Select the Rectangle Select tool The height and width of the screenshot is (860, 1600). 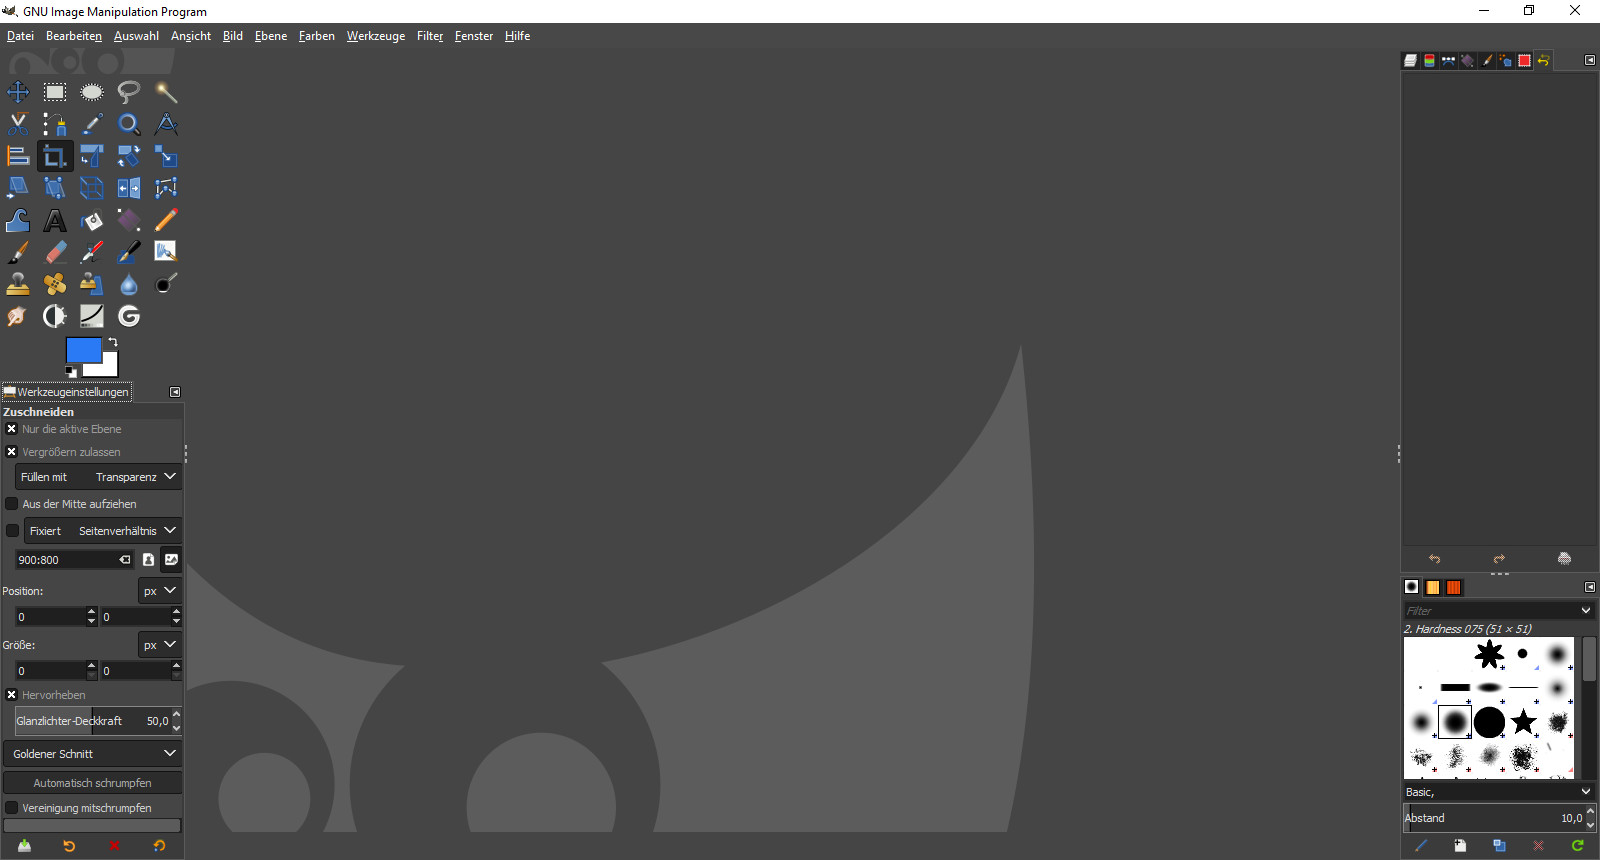click(55, 92)
